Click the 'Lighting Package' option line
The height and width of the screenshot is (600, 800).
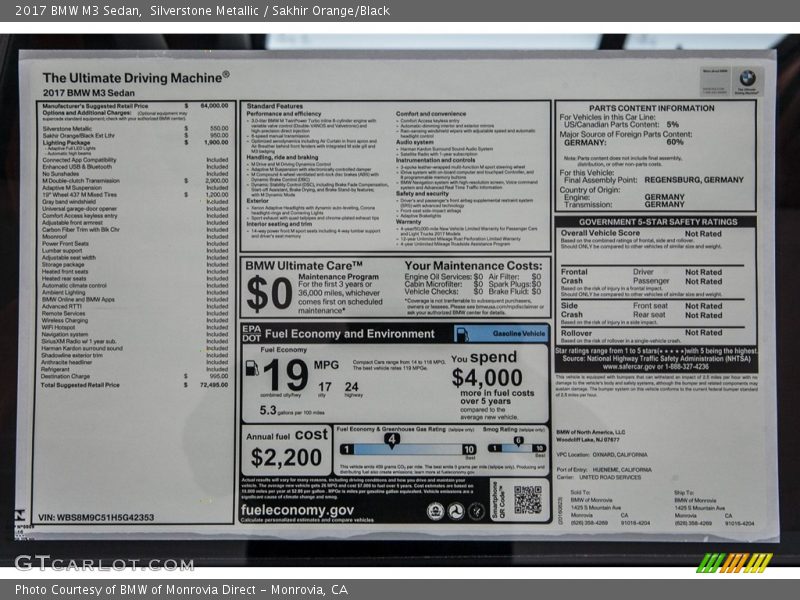tap(135, 143)
